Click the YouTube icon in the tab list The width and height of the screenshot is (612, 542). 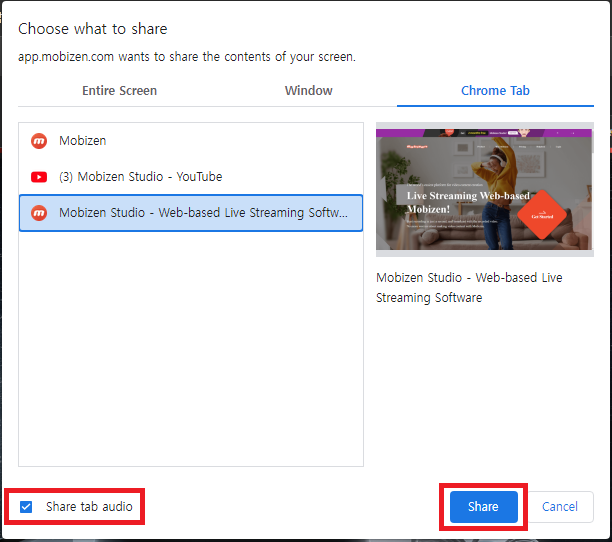tap(39, 177)
